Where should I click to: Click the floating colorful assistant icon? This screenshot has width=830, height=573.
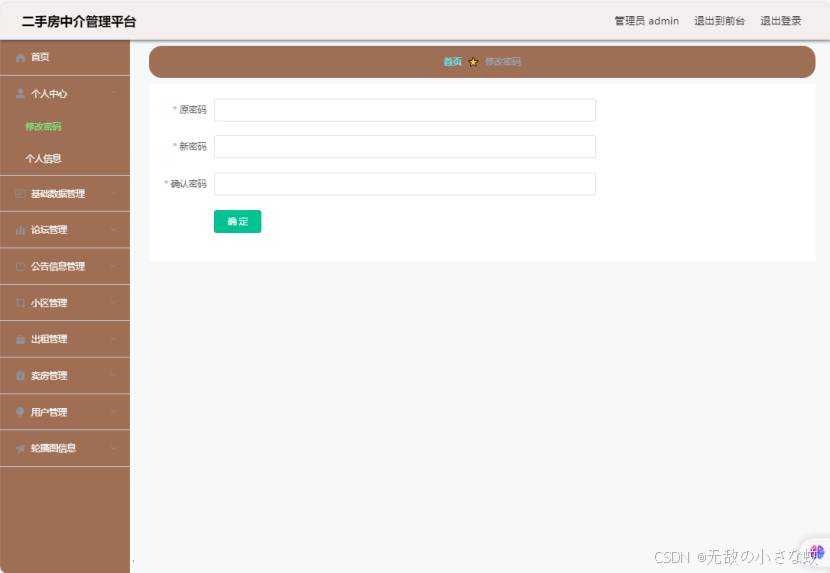pos(817,553)
